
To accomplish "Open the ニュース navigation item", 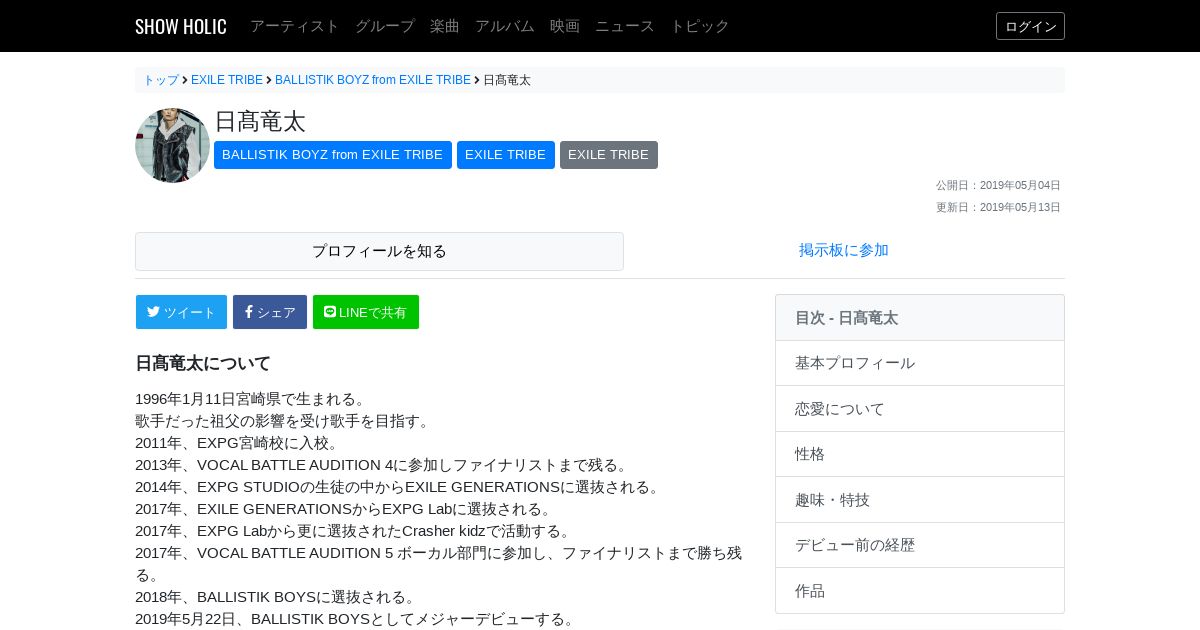I will point(625,26).
